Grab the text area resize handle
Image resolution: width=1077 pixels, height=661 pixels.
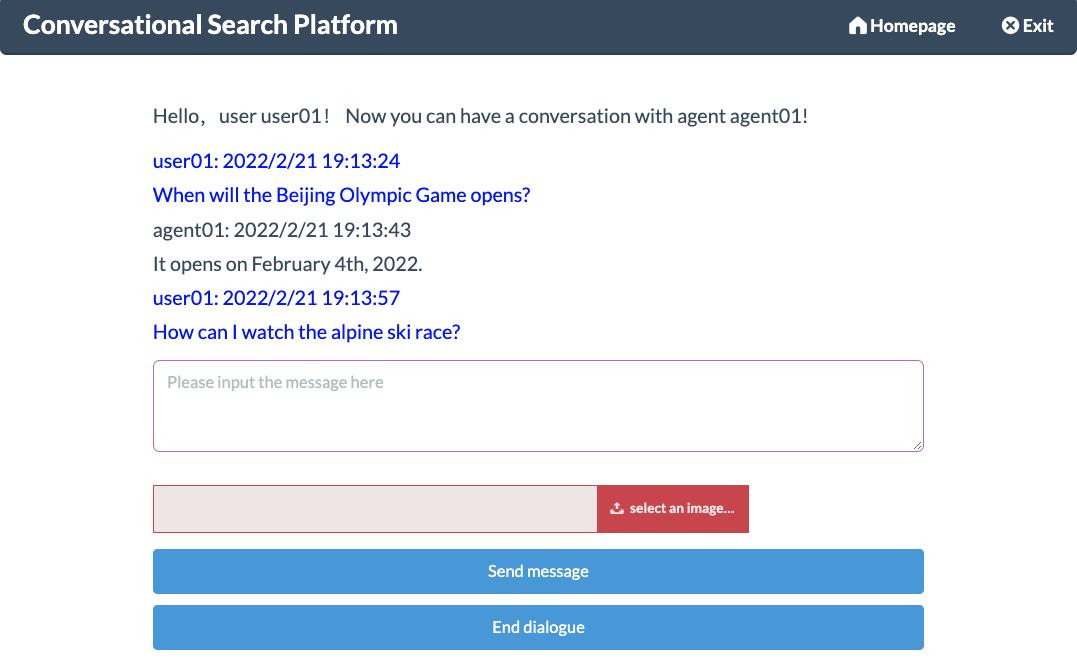917,445
